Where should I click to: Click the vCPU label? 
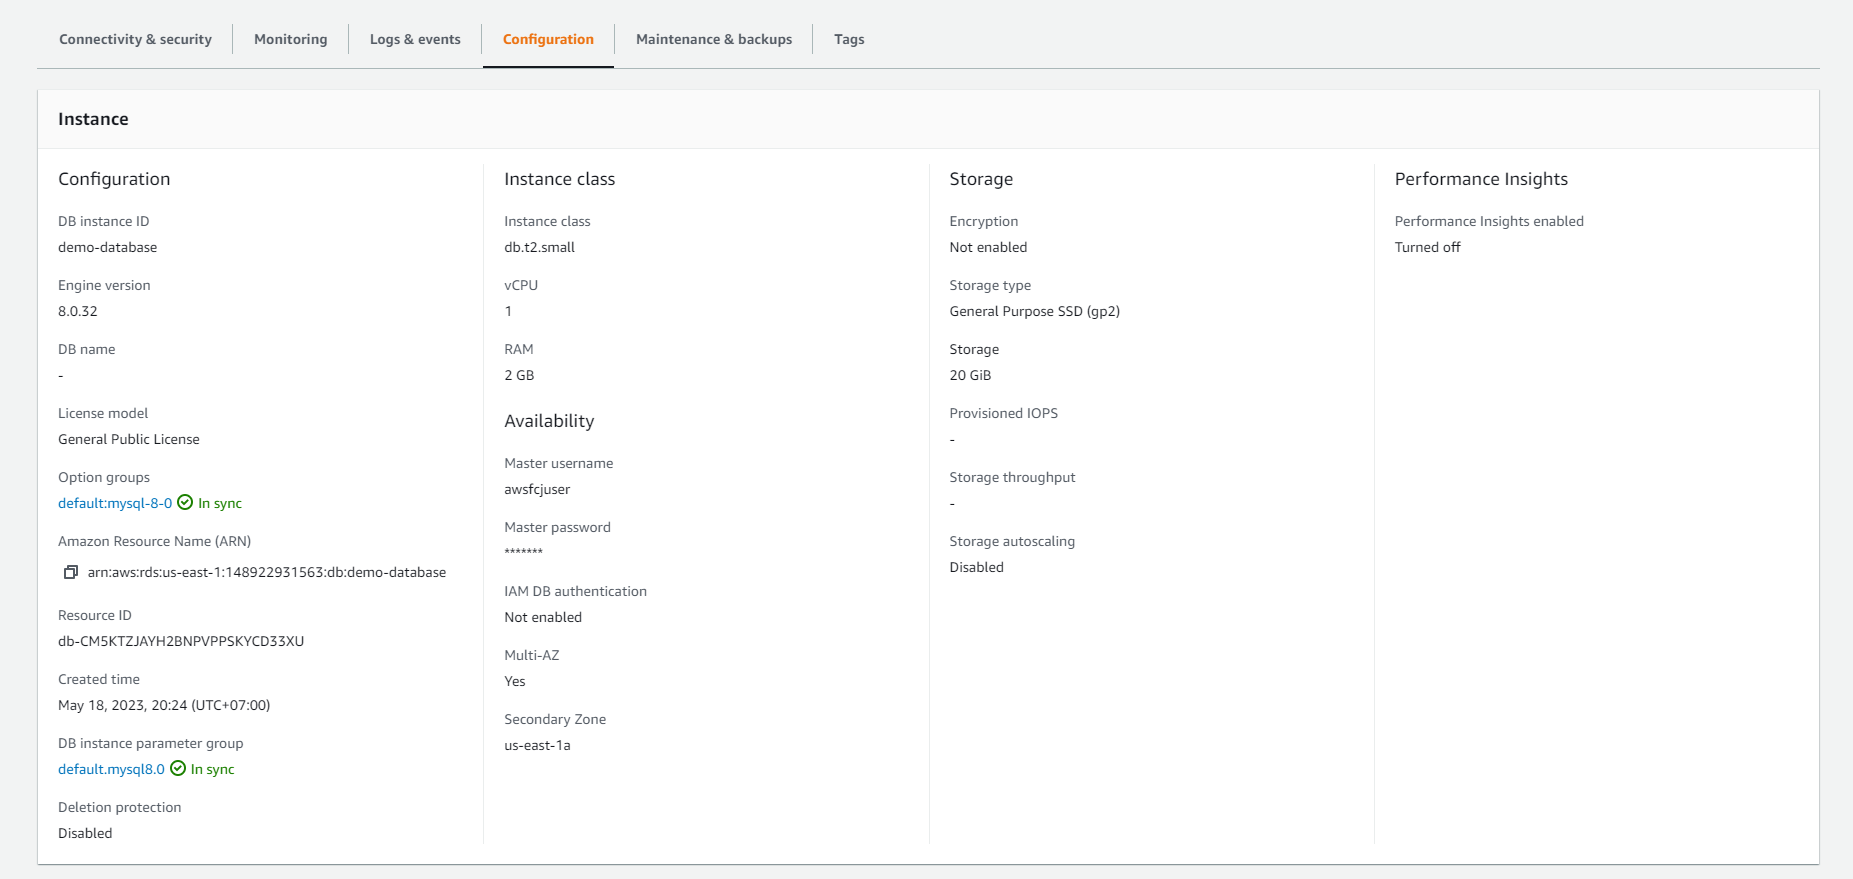click(x=521, y=285)
